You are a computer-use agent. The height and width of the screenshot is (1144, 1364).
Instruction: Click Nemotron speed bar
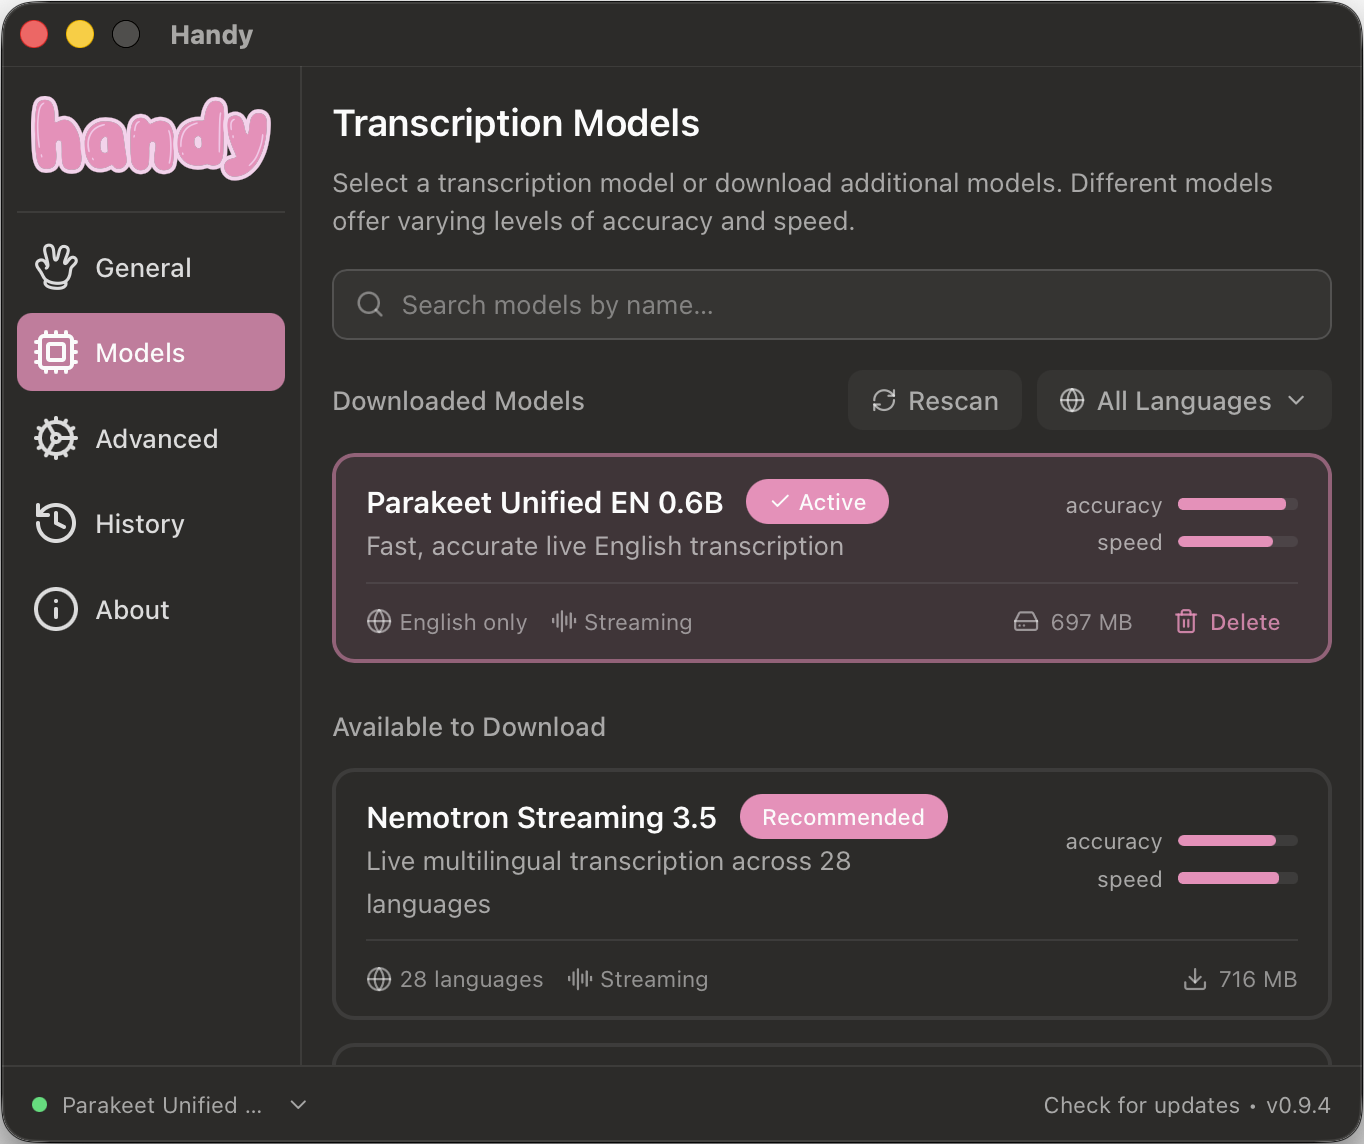tap(1238, 878)
